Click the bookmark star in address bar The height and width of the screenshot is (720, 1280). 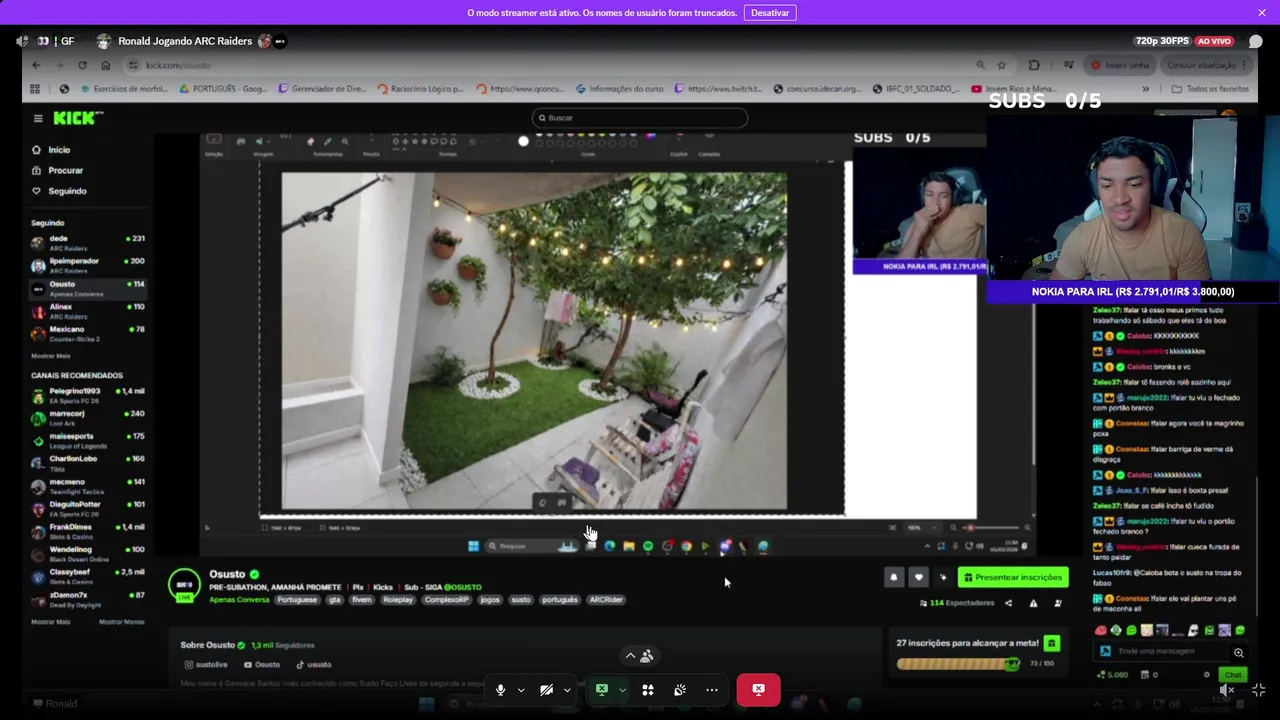1001,65
